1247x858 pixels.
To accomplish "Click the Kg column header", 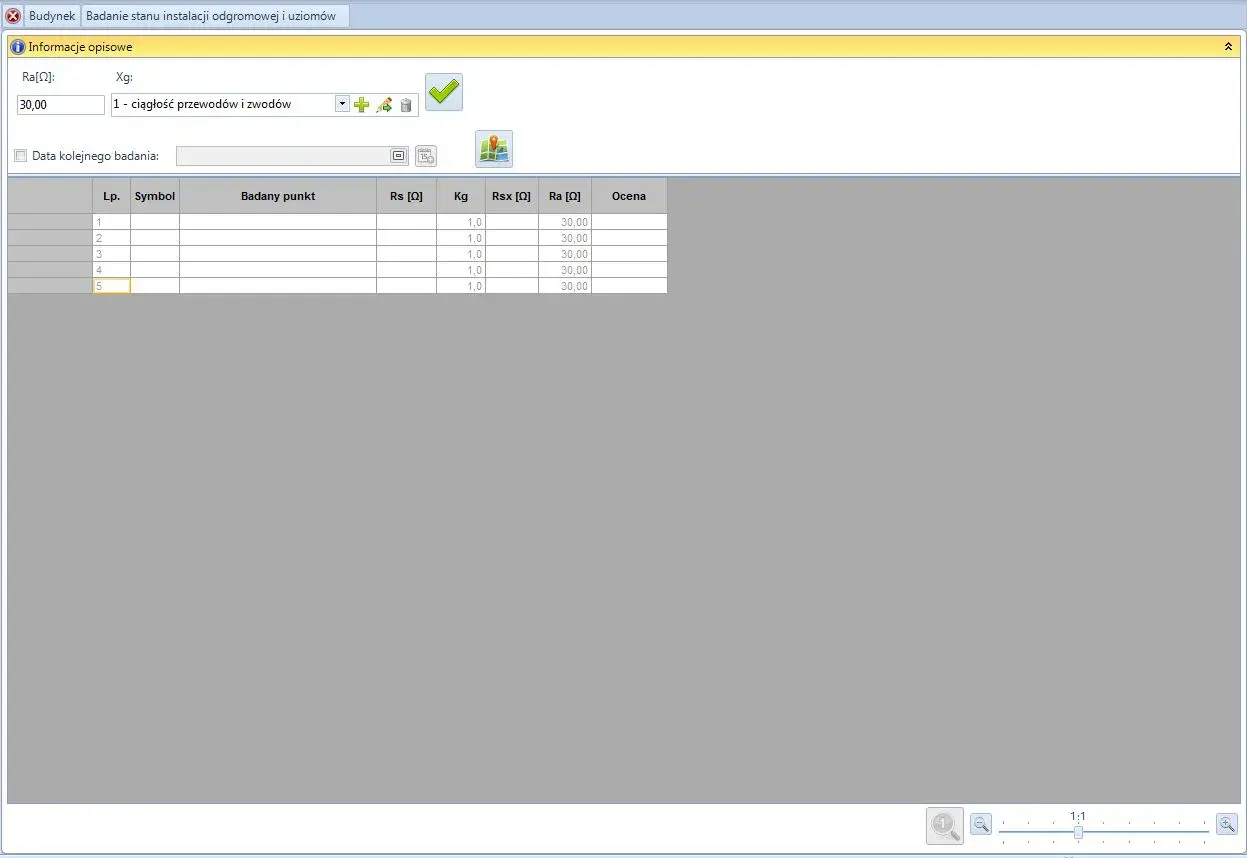I will click(x=461, y=196).
